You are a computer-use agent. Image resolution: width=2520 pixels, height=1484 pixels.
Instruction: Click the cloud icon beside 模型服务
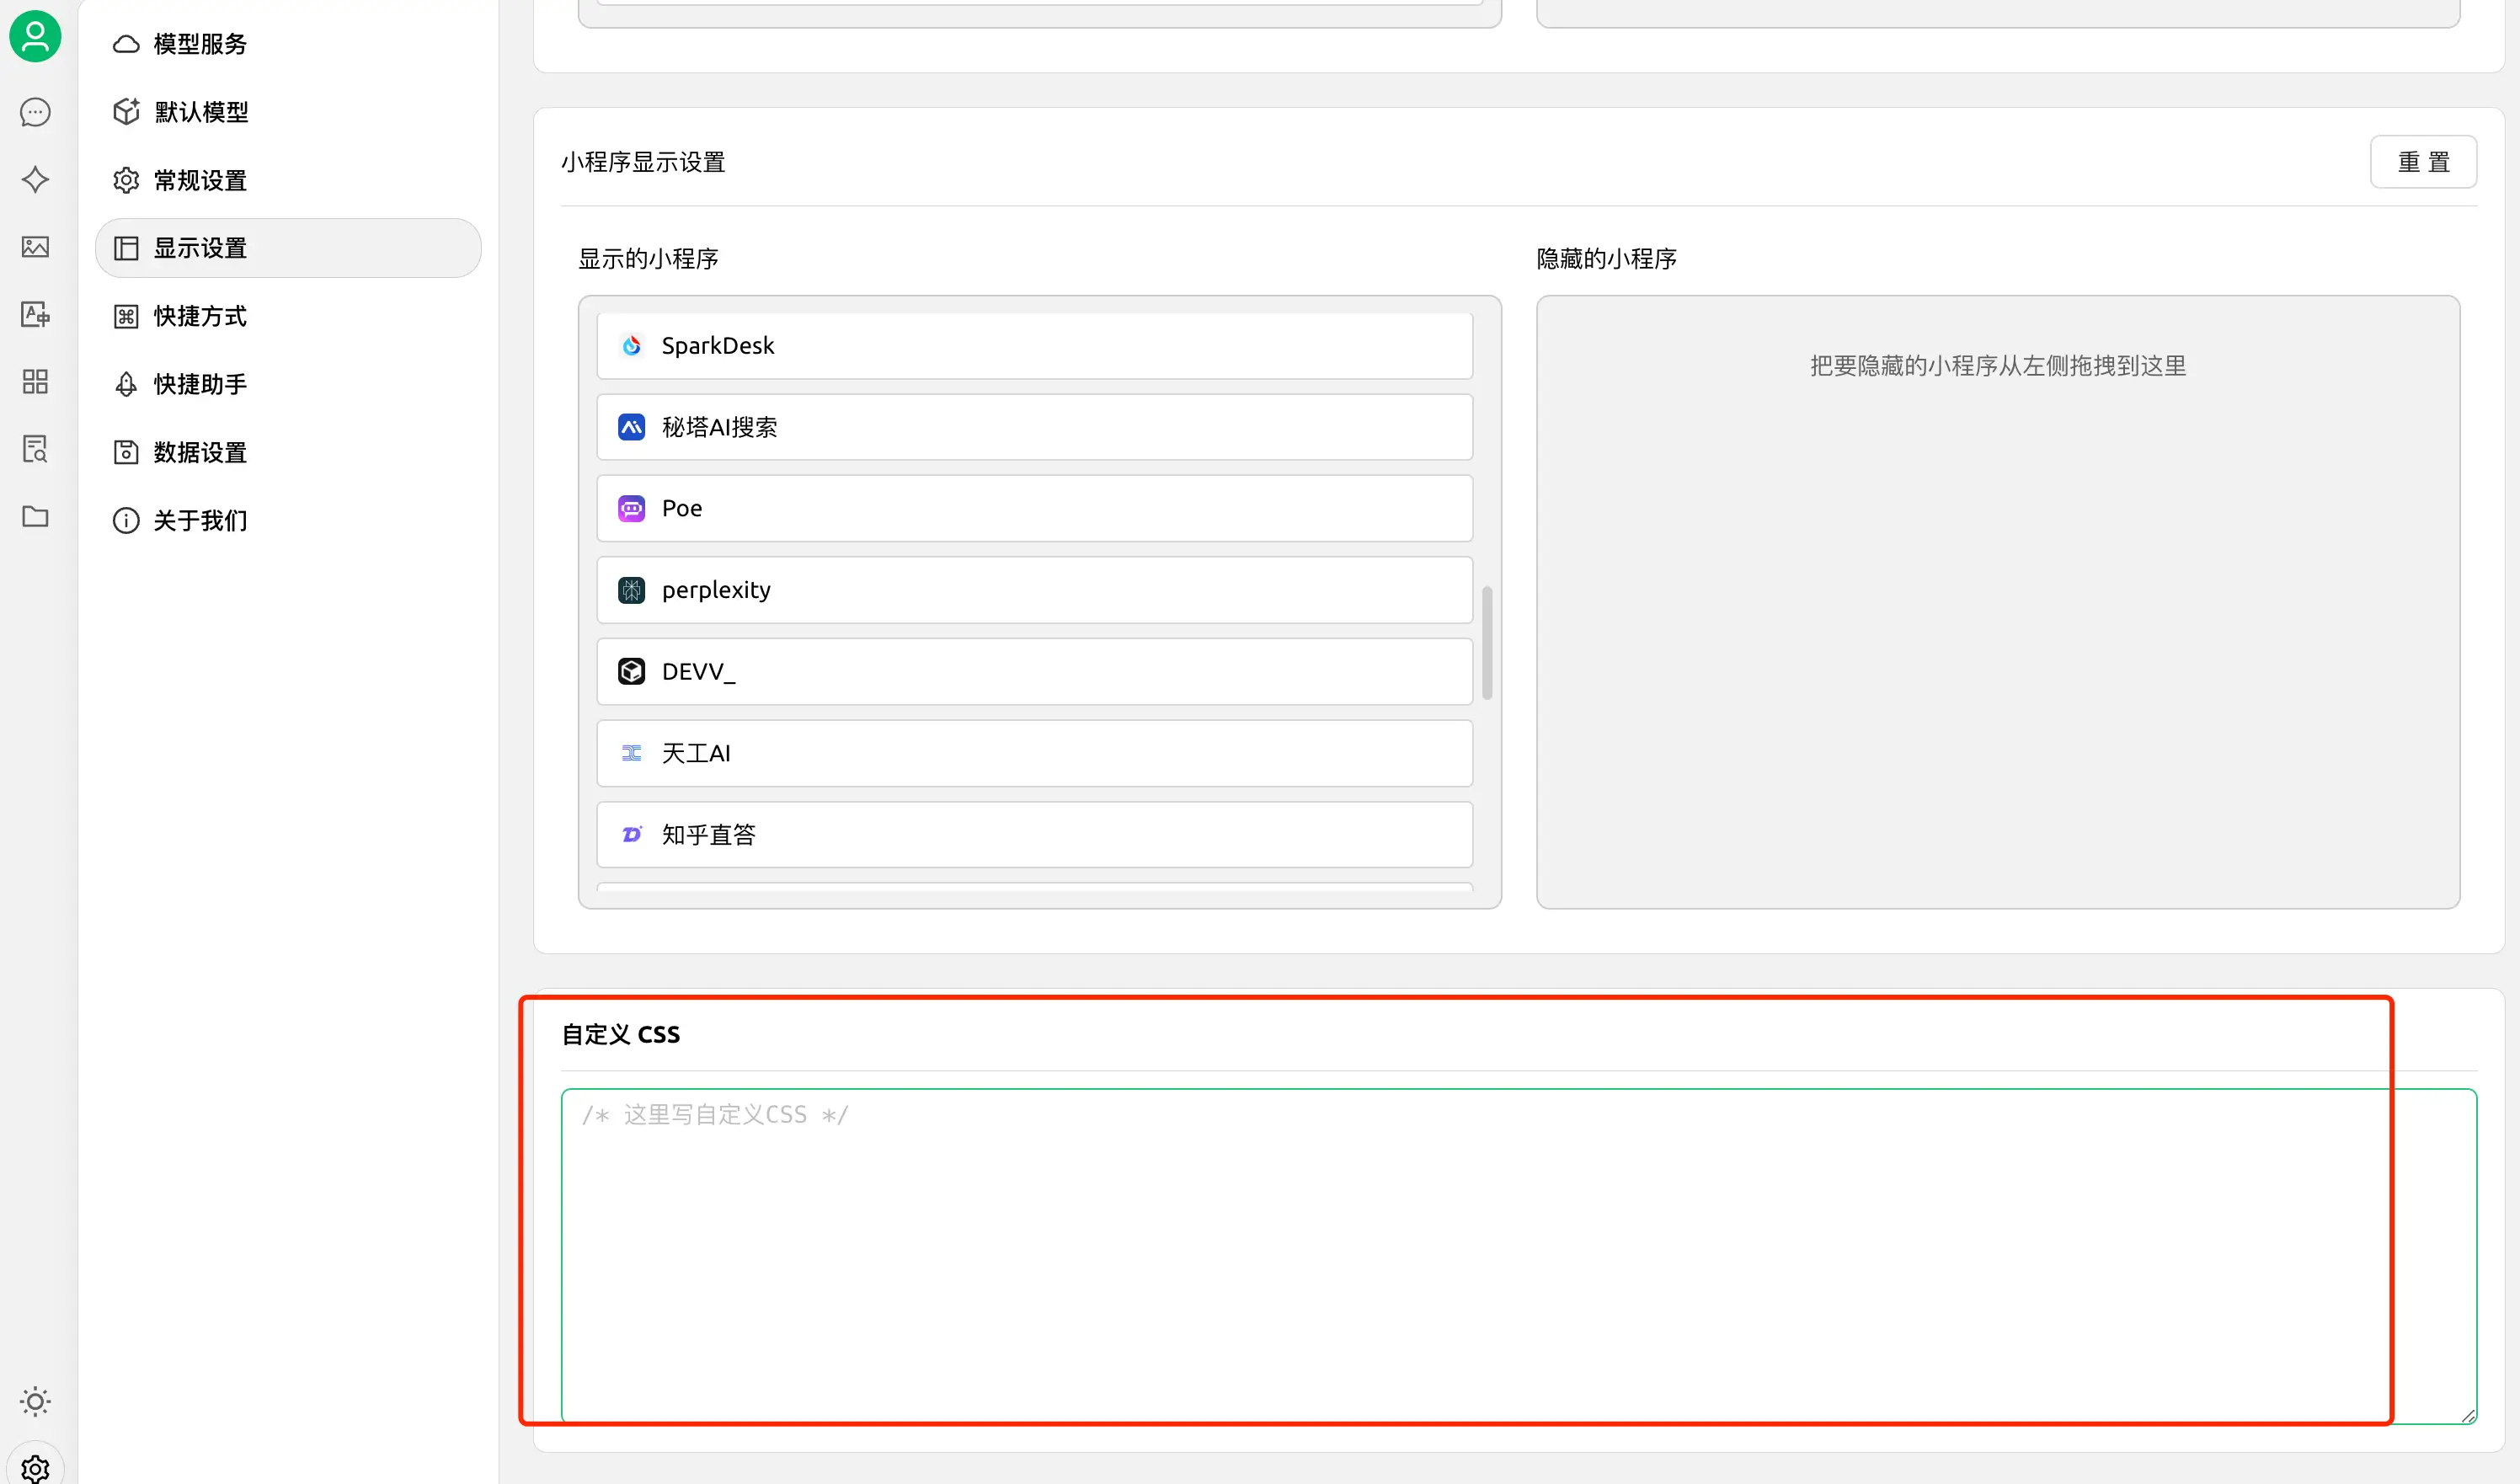coord(126,44)
